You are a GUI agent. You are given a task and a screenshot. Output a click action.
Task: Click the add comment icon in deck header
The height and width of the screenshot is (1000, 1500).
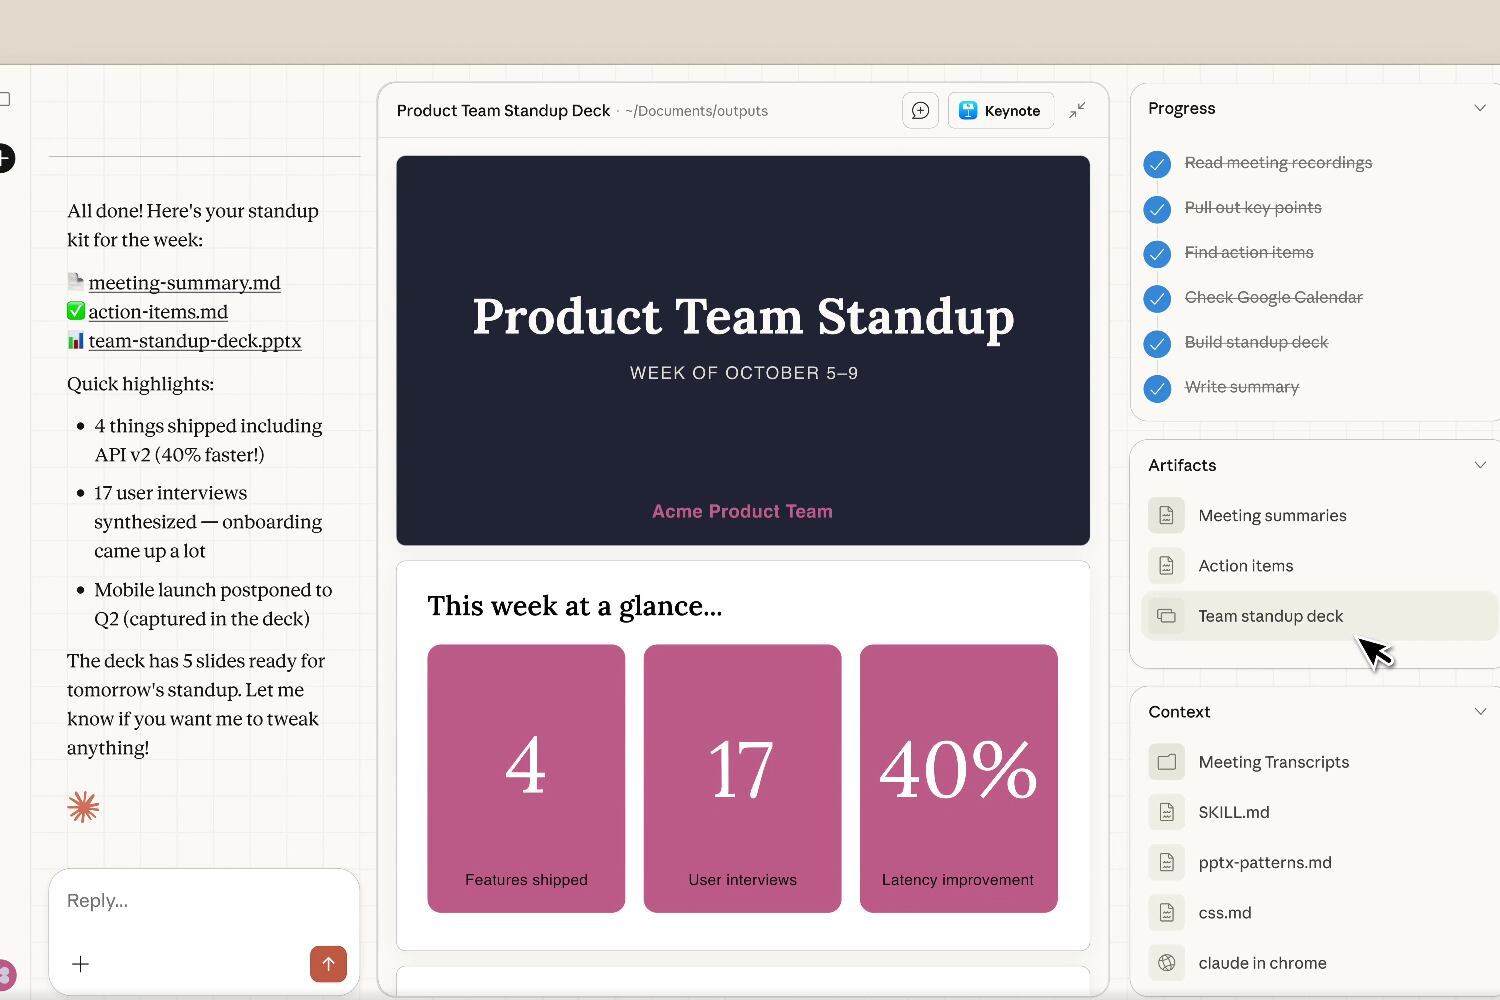click(x=920, y=111)
